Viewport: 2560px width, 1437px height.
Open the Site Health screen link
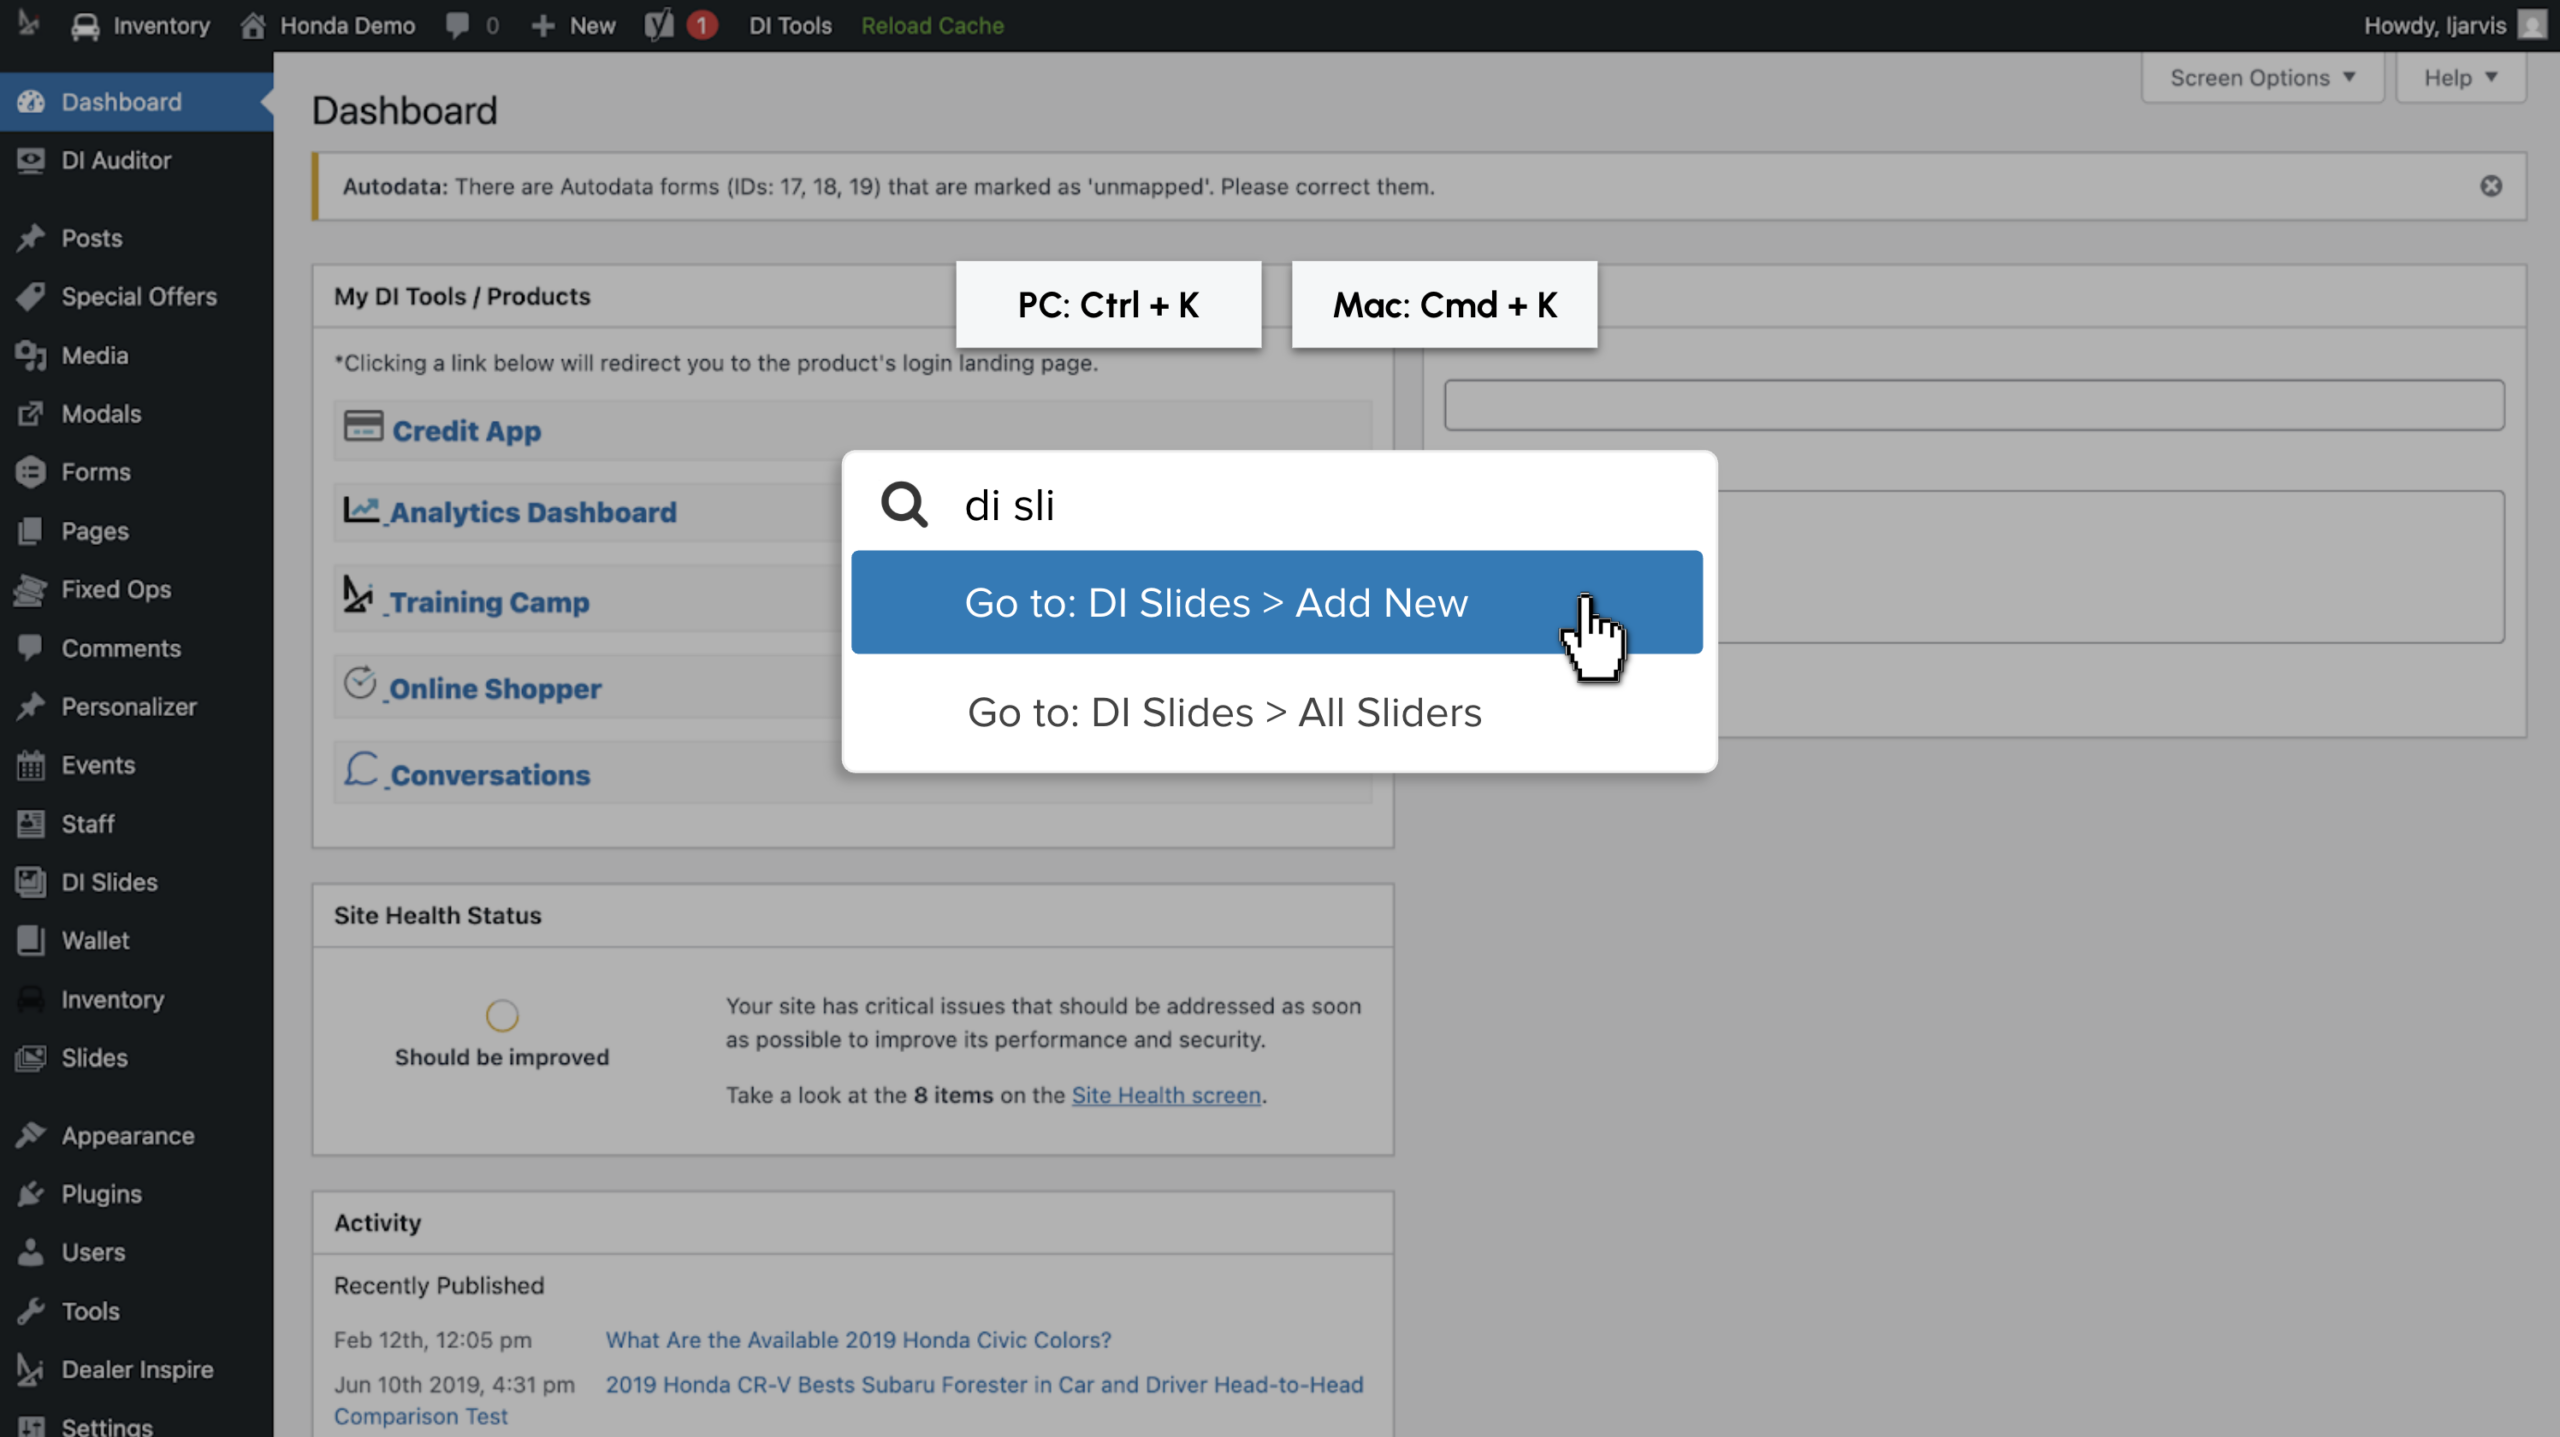click(x=1166, y=1095)
